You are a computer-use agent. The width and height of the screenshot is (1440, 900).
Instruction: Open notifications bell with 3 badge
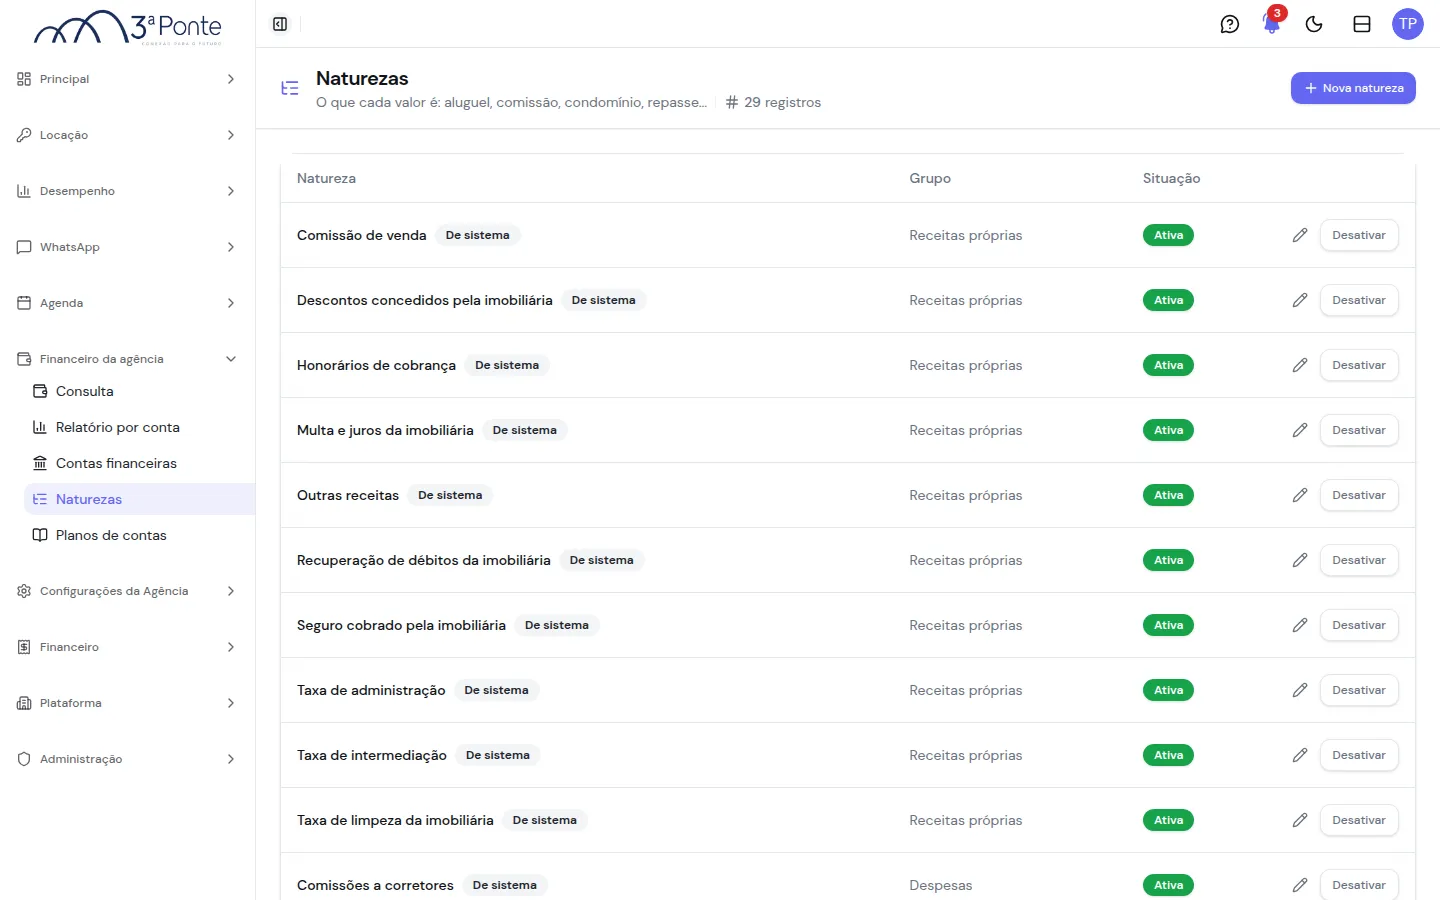pyautogui.click(x=1272, y=22)
